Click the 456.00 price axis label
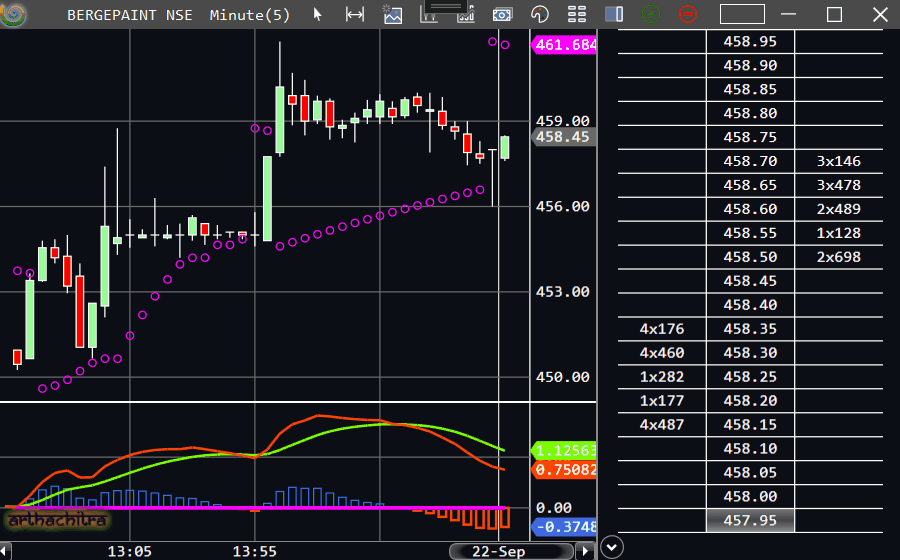Image resolution: width=900 pixels, height=560 pixels. pos(562,207)
